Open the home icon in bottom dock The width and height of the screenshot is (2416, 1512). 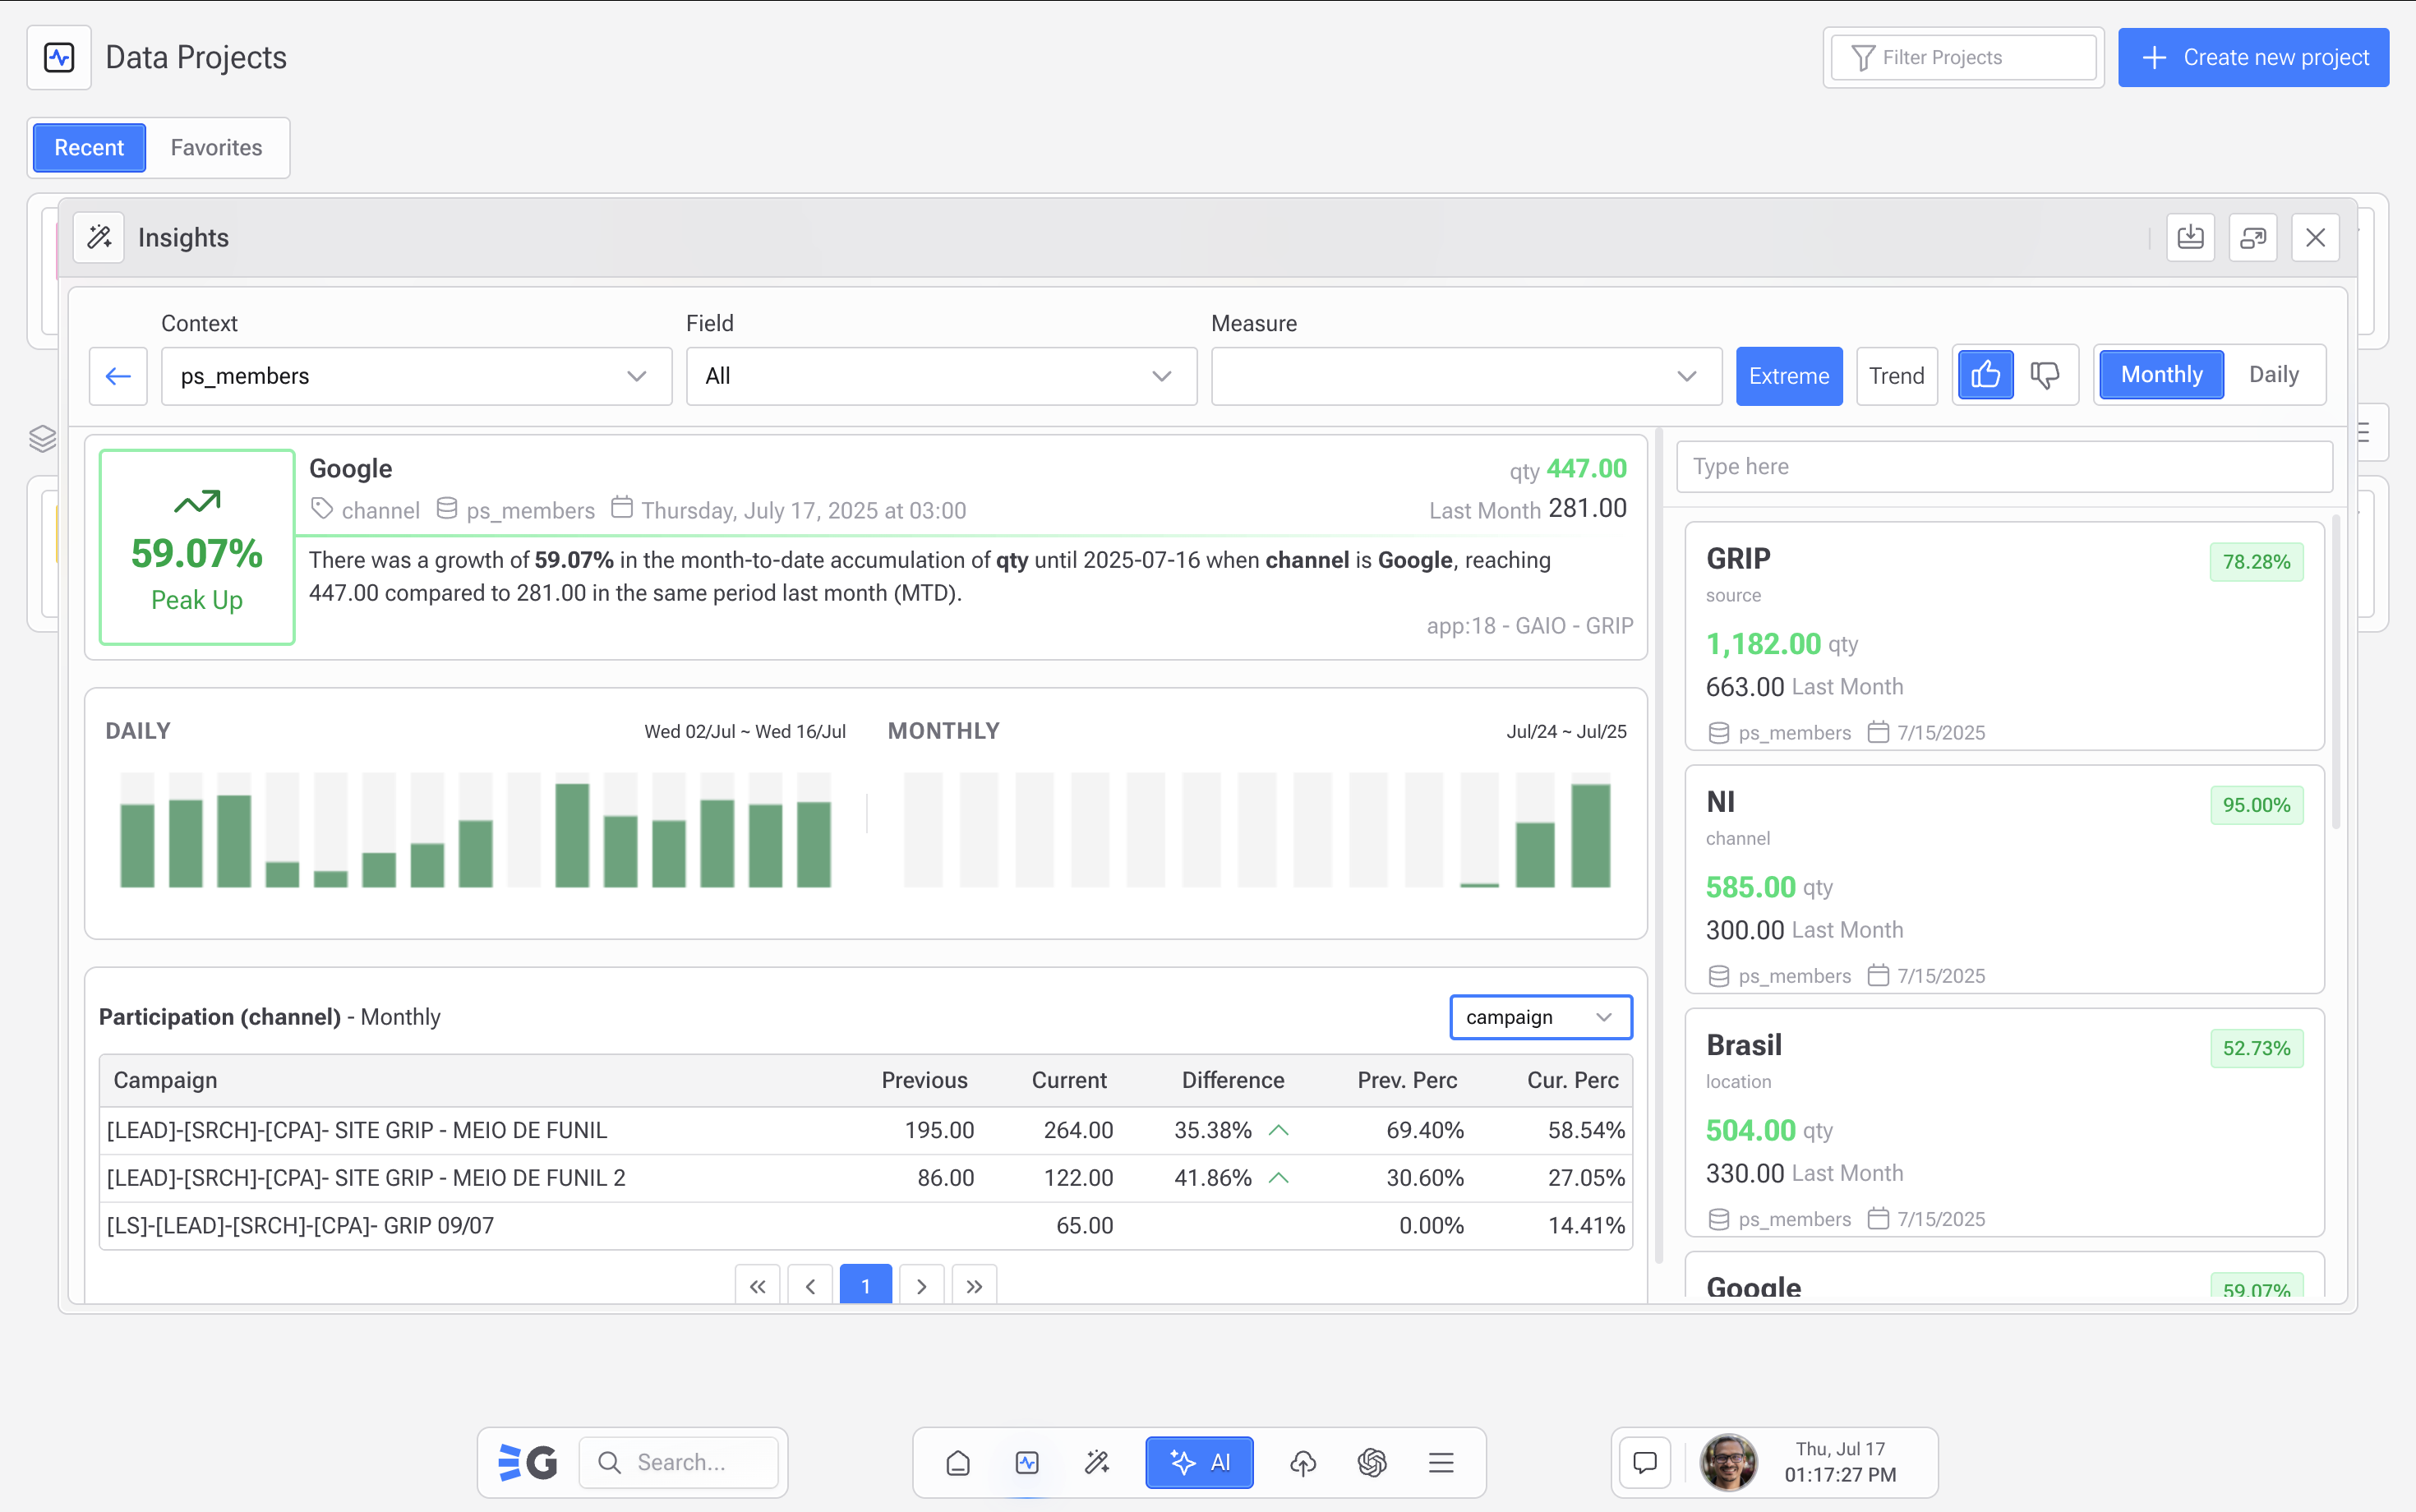coord(957,1463)
